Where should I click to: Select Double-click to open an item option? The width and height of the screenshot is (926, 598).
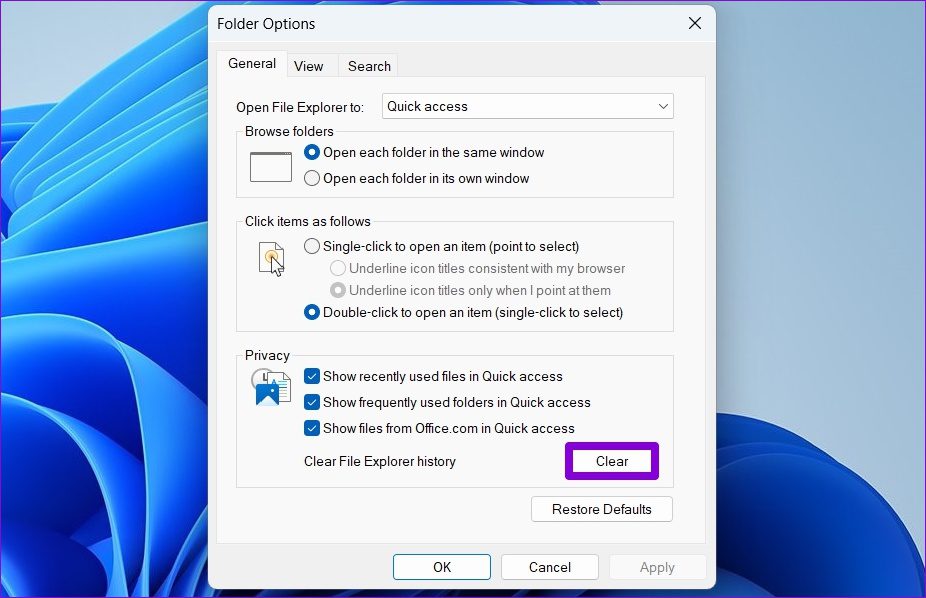(x=312, y=313)
